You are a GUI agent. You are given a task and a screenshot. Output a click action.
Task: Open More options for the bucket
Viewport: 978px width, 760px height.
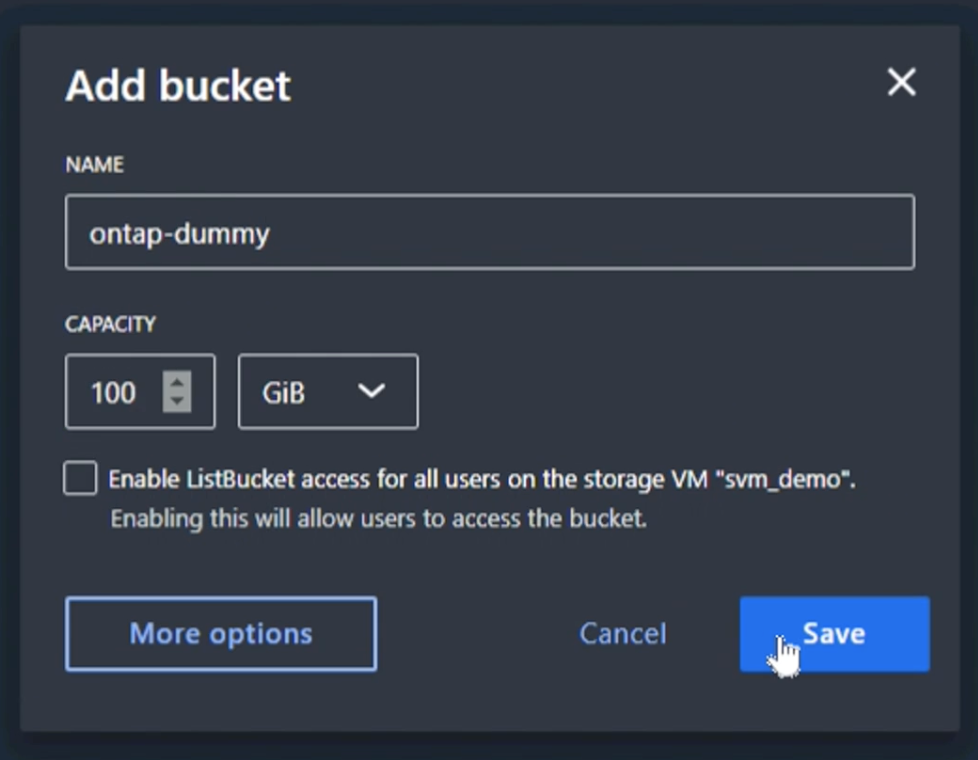point(221,633)
